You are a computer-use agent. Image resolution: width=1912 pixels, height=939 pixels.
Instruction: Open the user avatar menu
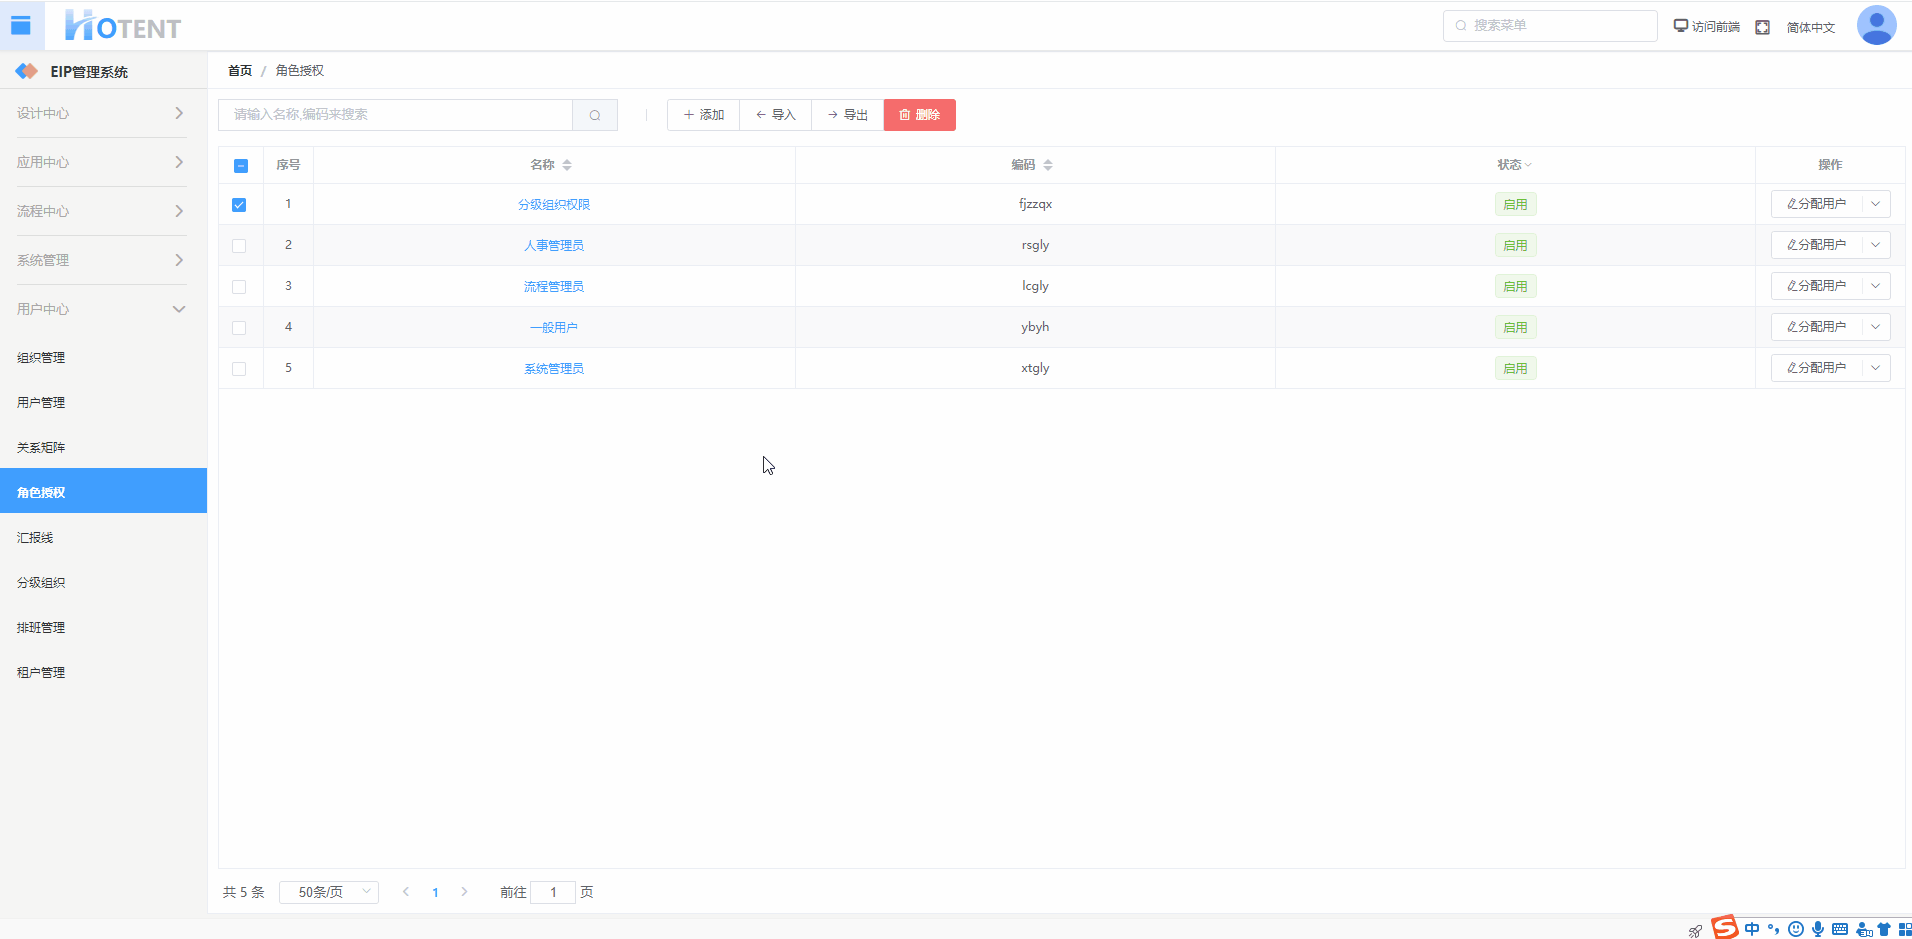pyautogui.click(x=1876, y=26)
